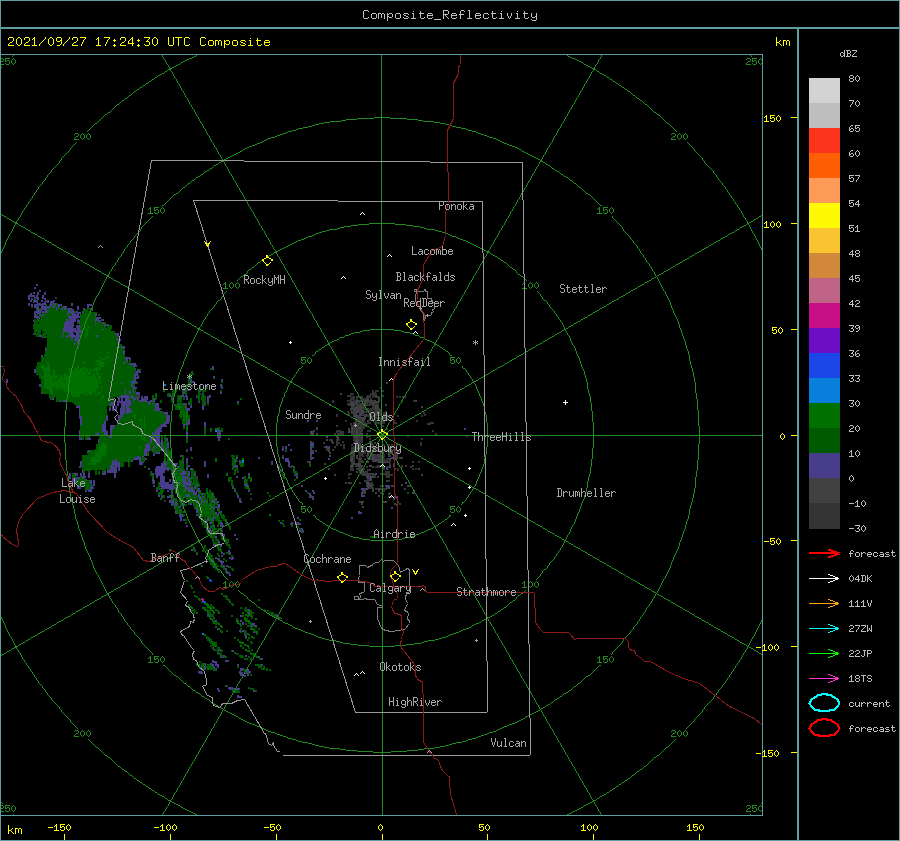Click the bright yellow swatch between 54 and 51
Viewport: 900px width, 841px height.
[x=824, y=216]
